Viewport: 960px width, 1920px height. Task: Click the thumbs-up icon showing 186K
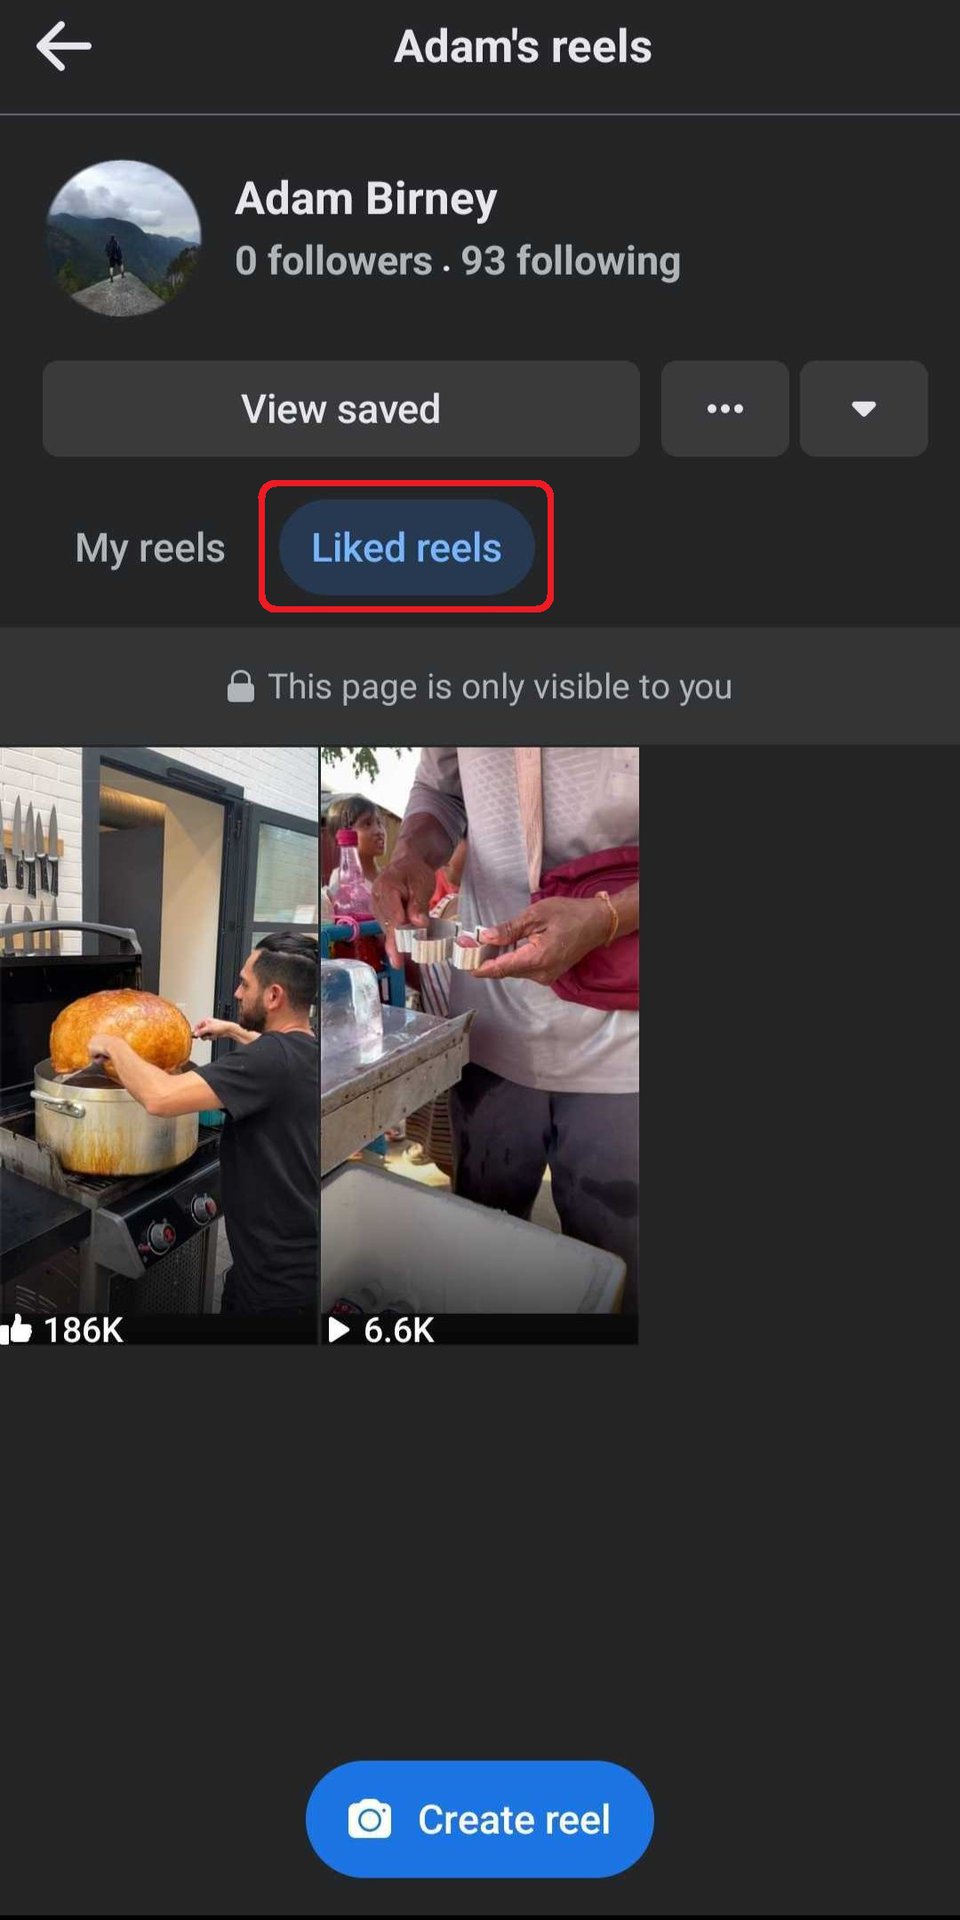[x=17, y=1329]
